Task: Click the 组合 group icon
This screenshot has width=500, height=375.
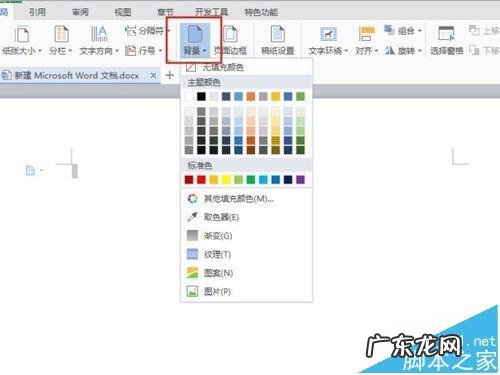Action: (x=389, y=30)
